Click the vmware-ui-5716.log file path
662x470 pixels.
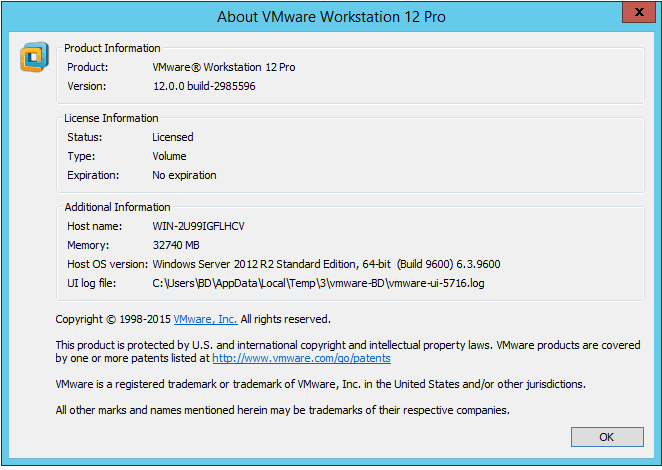tap(318, 283)
